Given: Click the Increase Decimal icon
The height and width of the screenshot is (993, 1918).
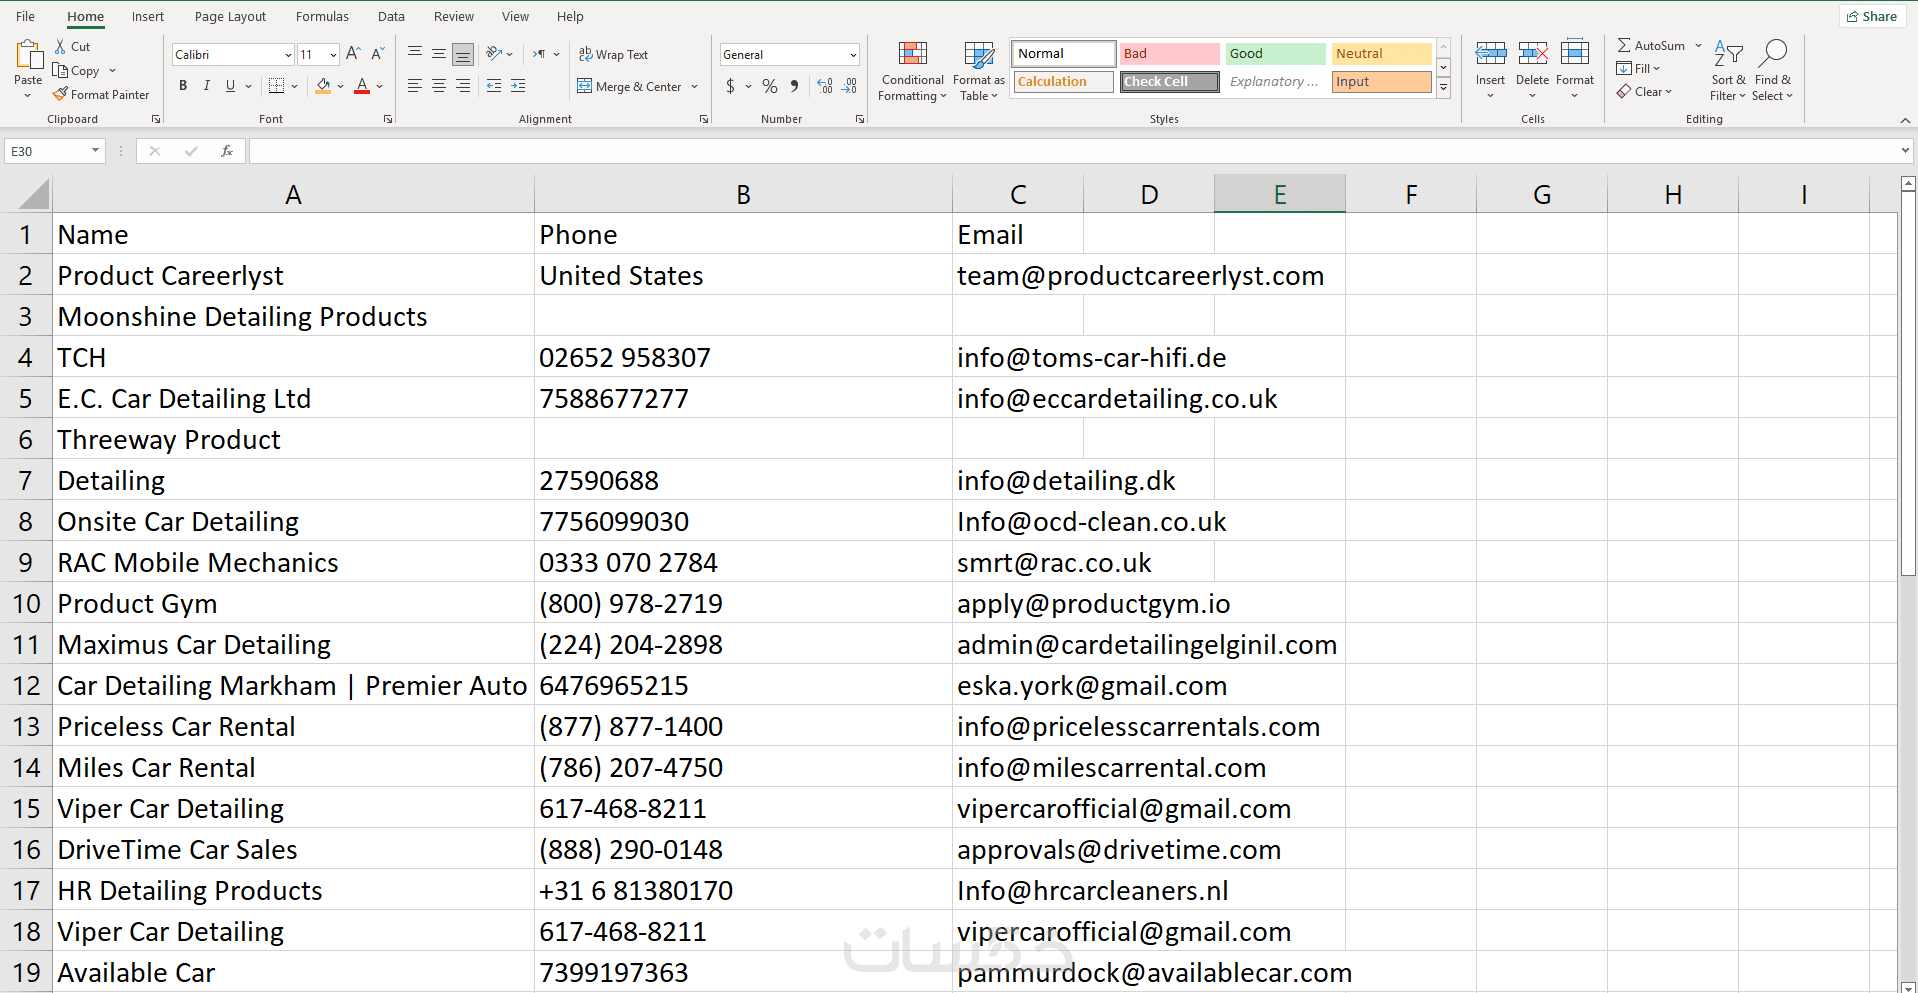Looking at the screenshot, I should pyautogui.click(x=825, y=86).
